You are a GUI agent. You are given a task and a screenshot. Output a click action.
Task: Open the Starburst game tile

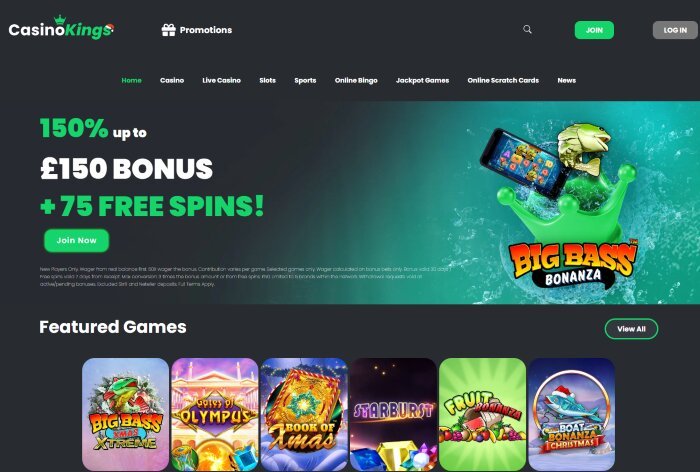393,414
